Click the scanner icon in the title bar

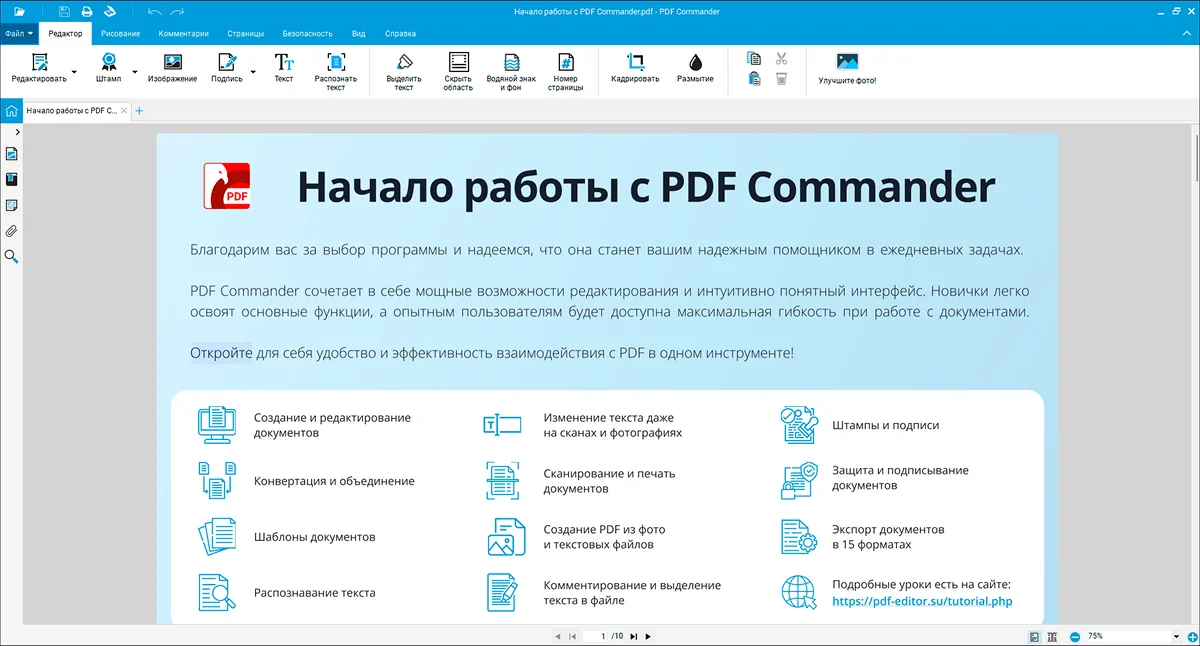click(110, 11)
